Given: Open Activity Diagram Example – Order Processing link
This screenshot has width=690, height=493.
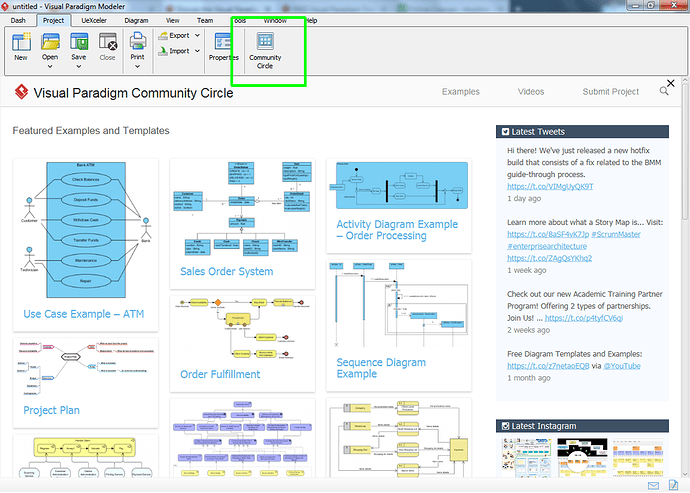Looking at the screenshot, I should (397, 230).
